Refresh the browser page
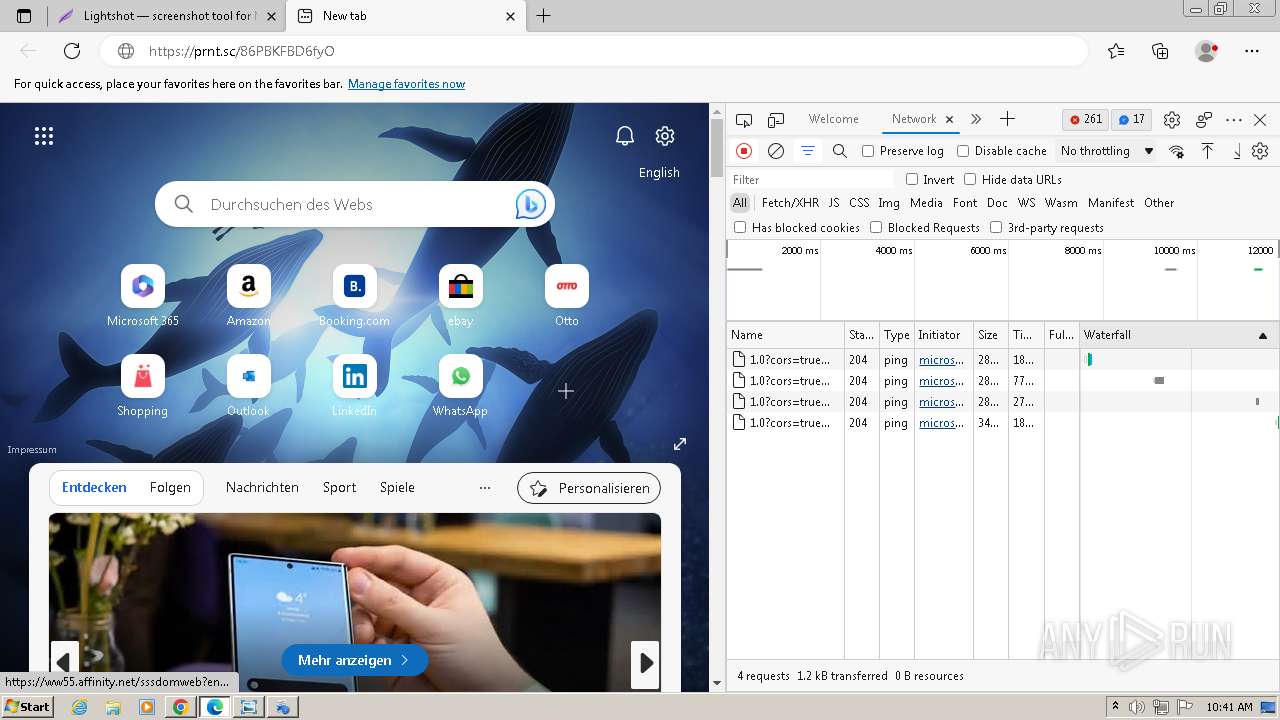 [72, 51]
